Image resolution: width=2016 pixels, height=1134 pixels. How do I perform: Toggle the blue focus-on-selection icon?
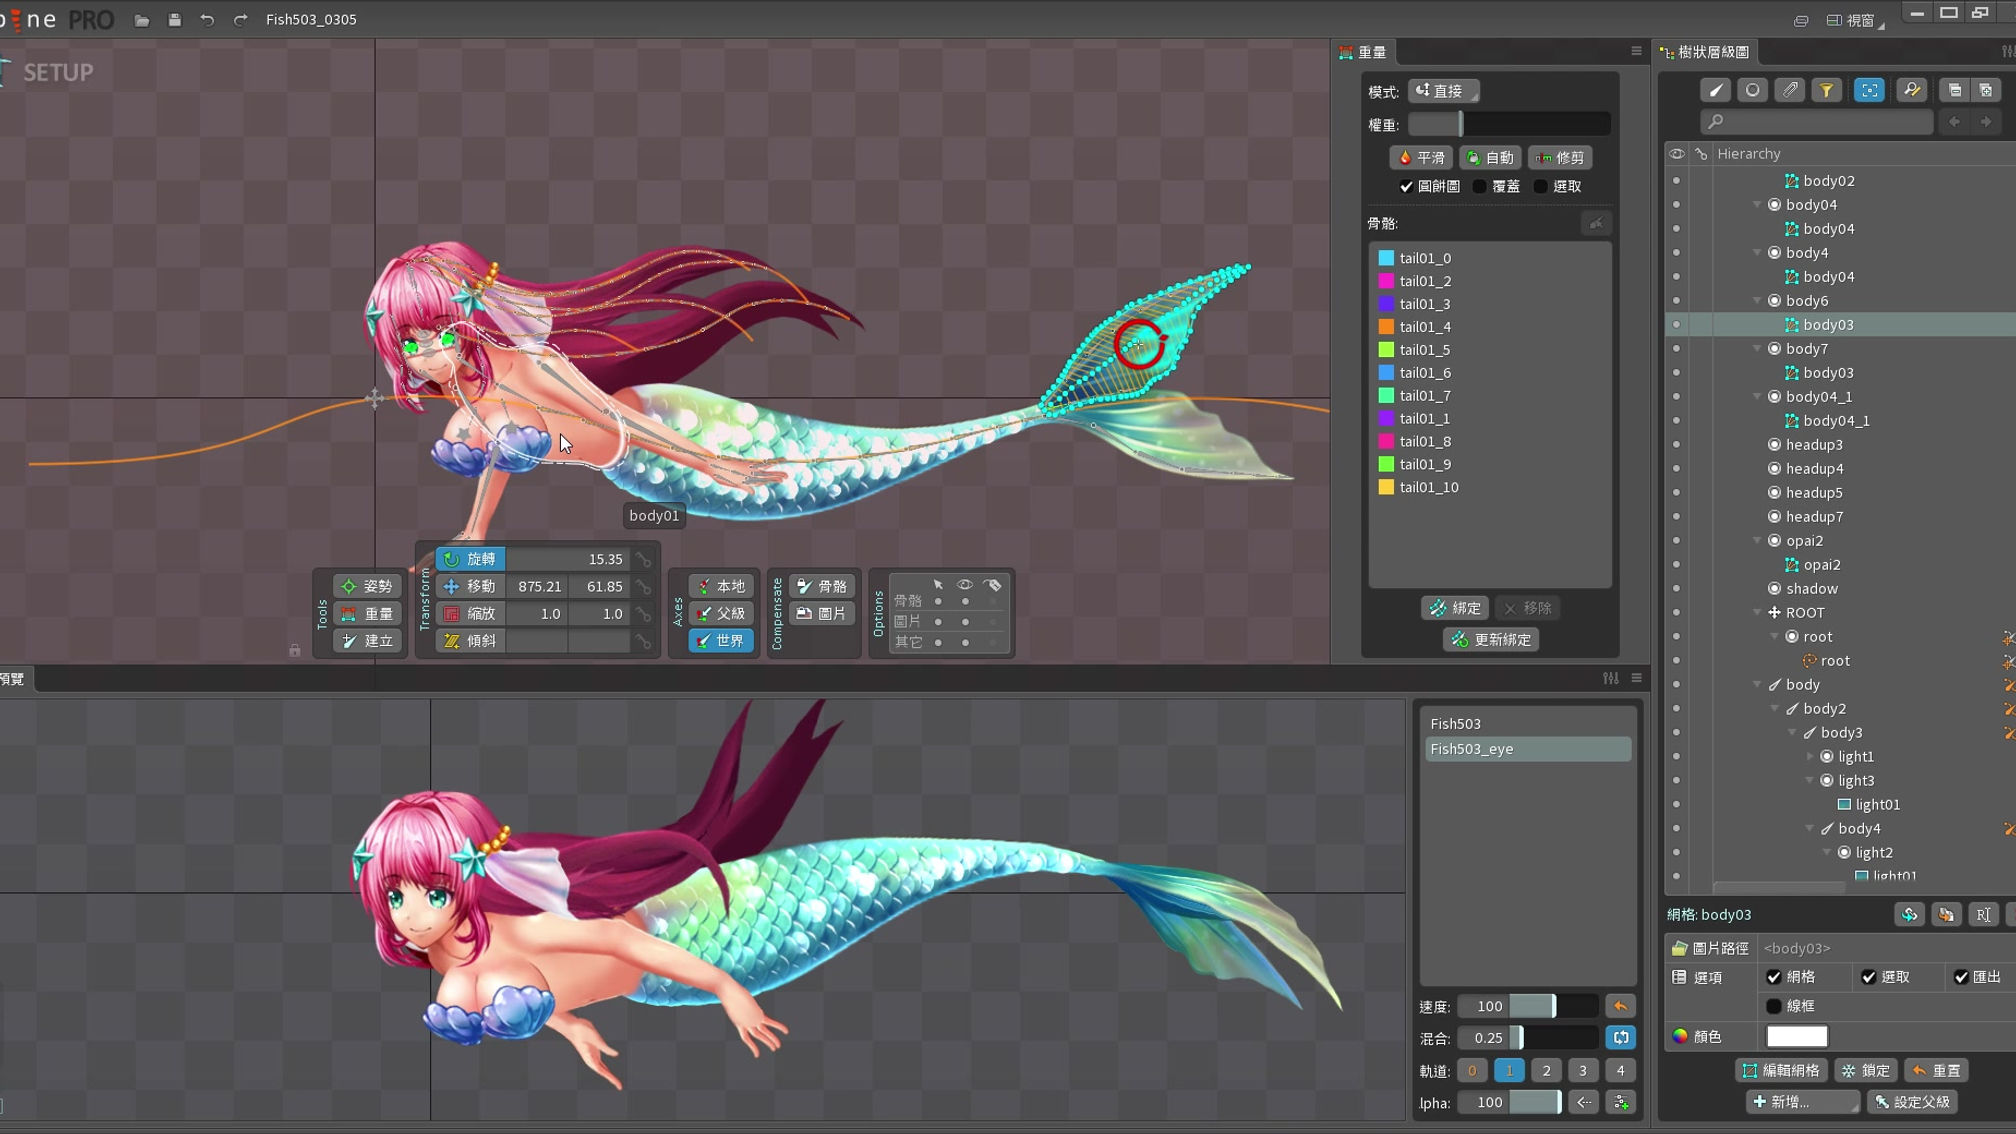(1868, 90)
